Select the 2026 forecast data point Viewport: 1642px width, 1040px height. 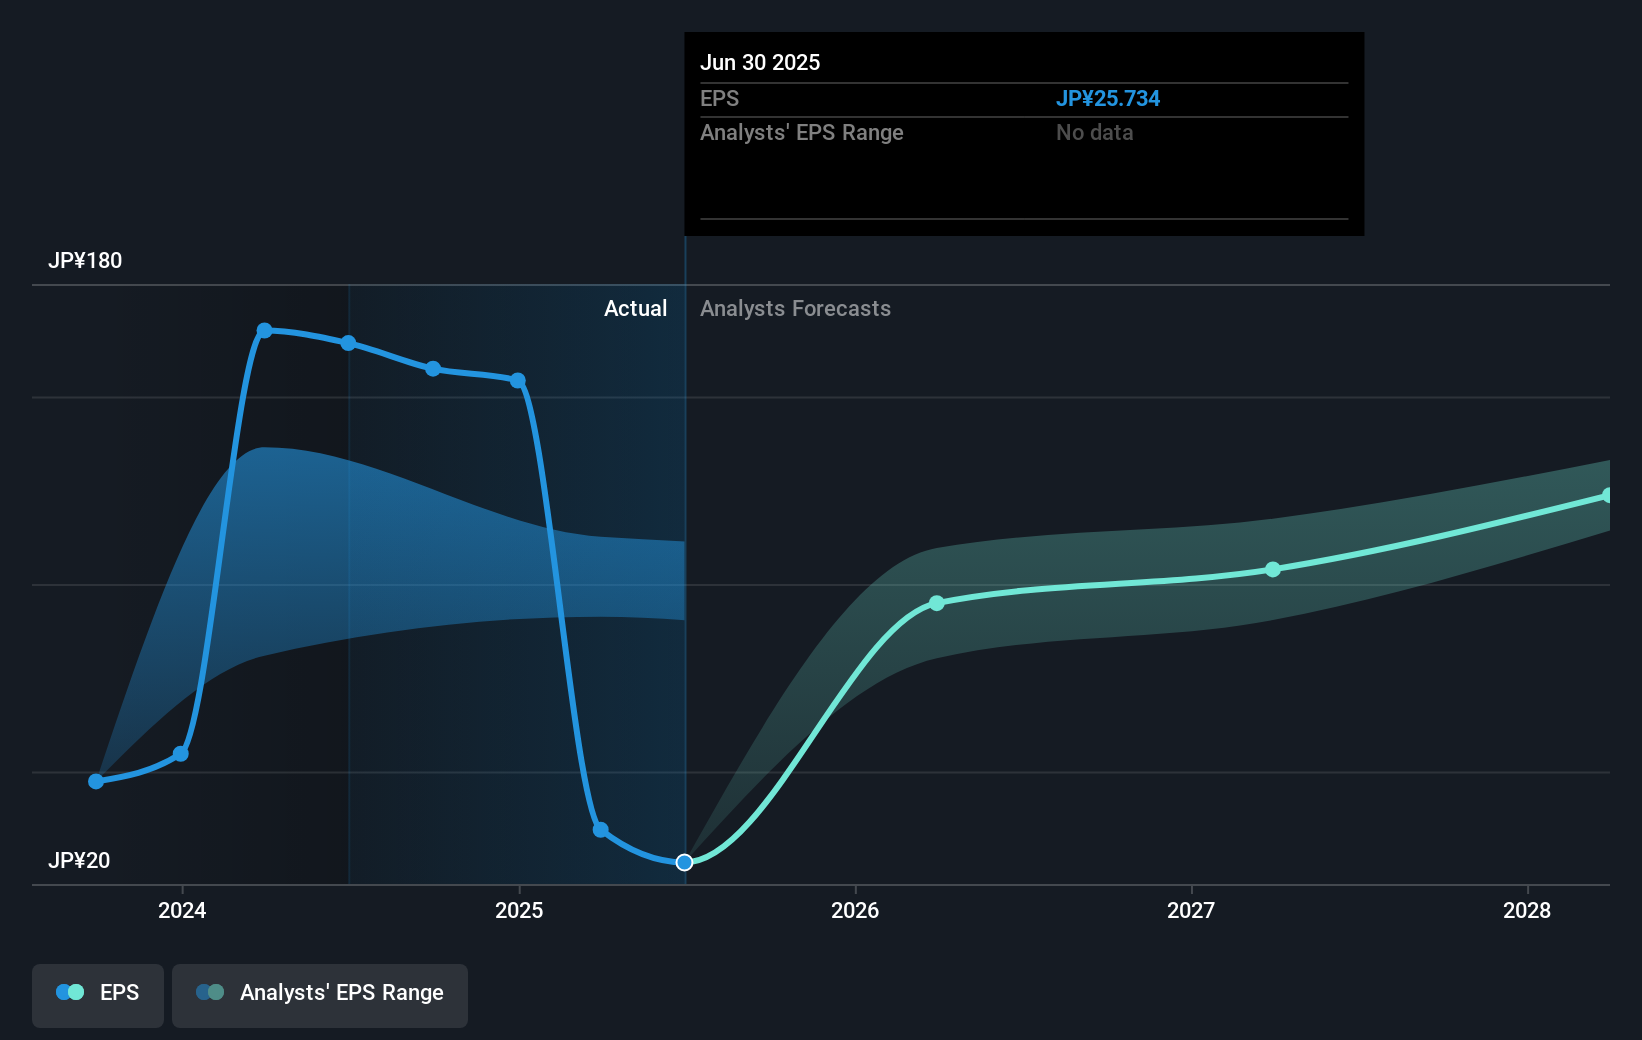936,603
